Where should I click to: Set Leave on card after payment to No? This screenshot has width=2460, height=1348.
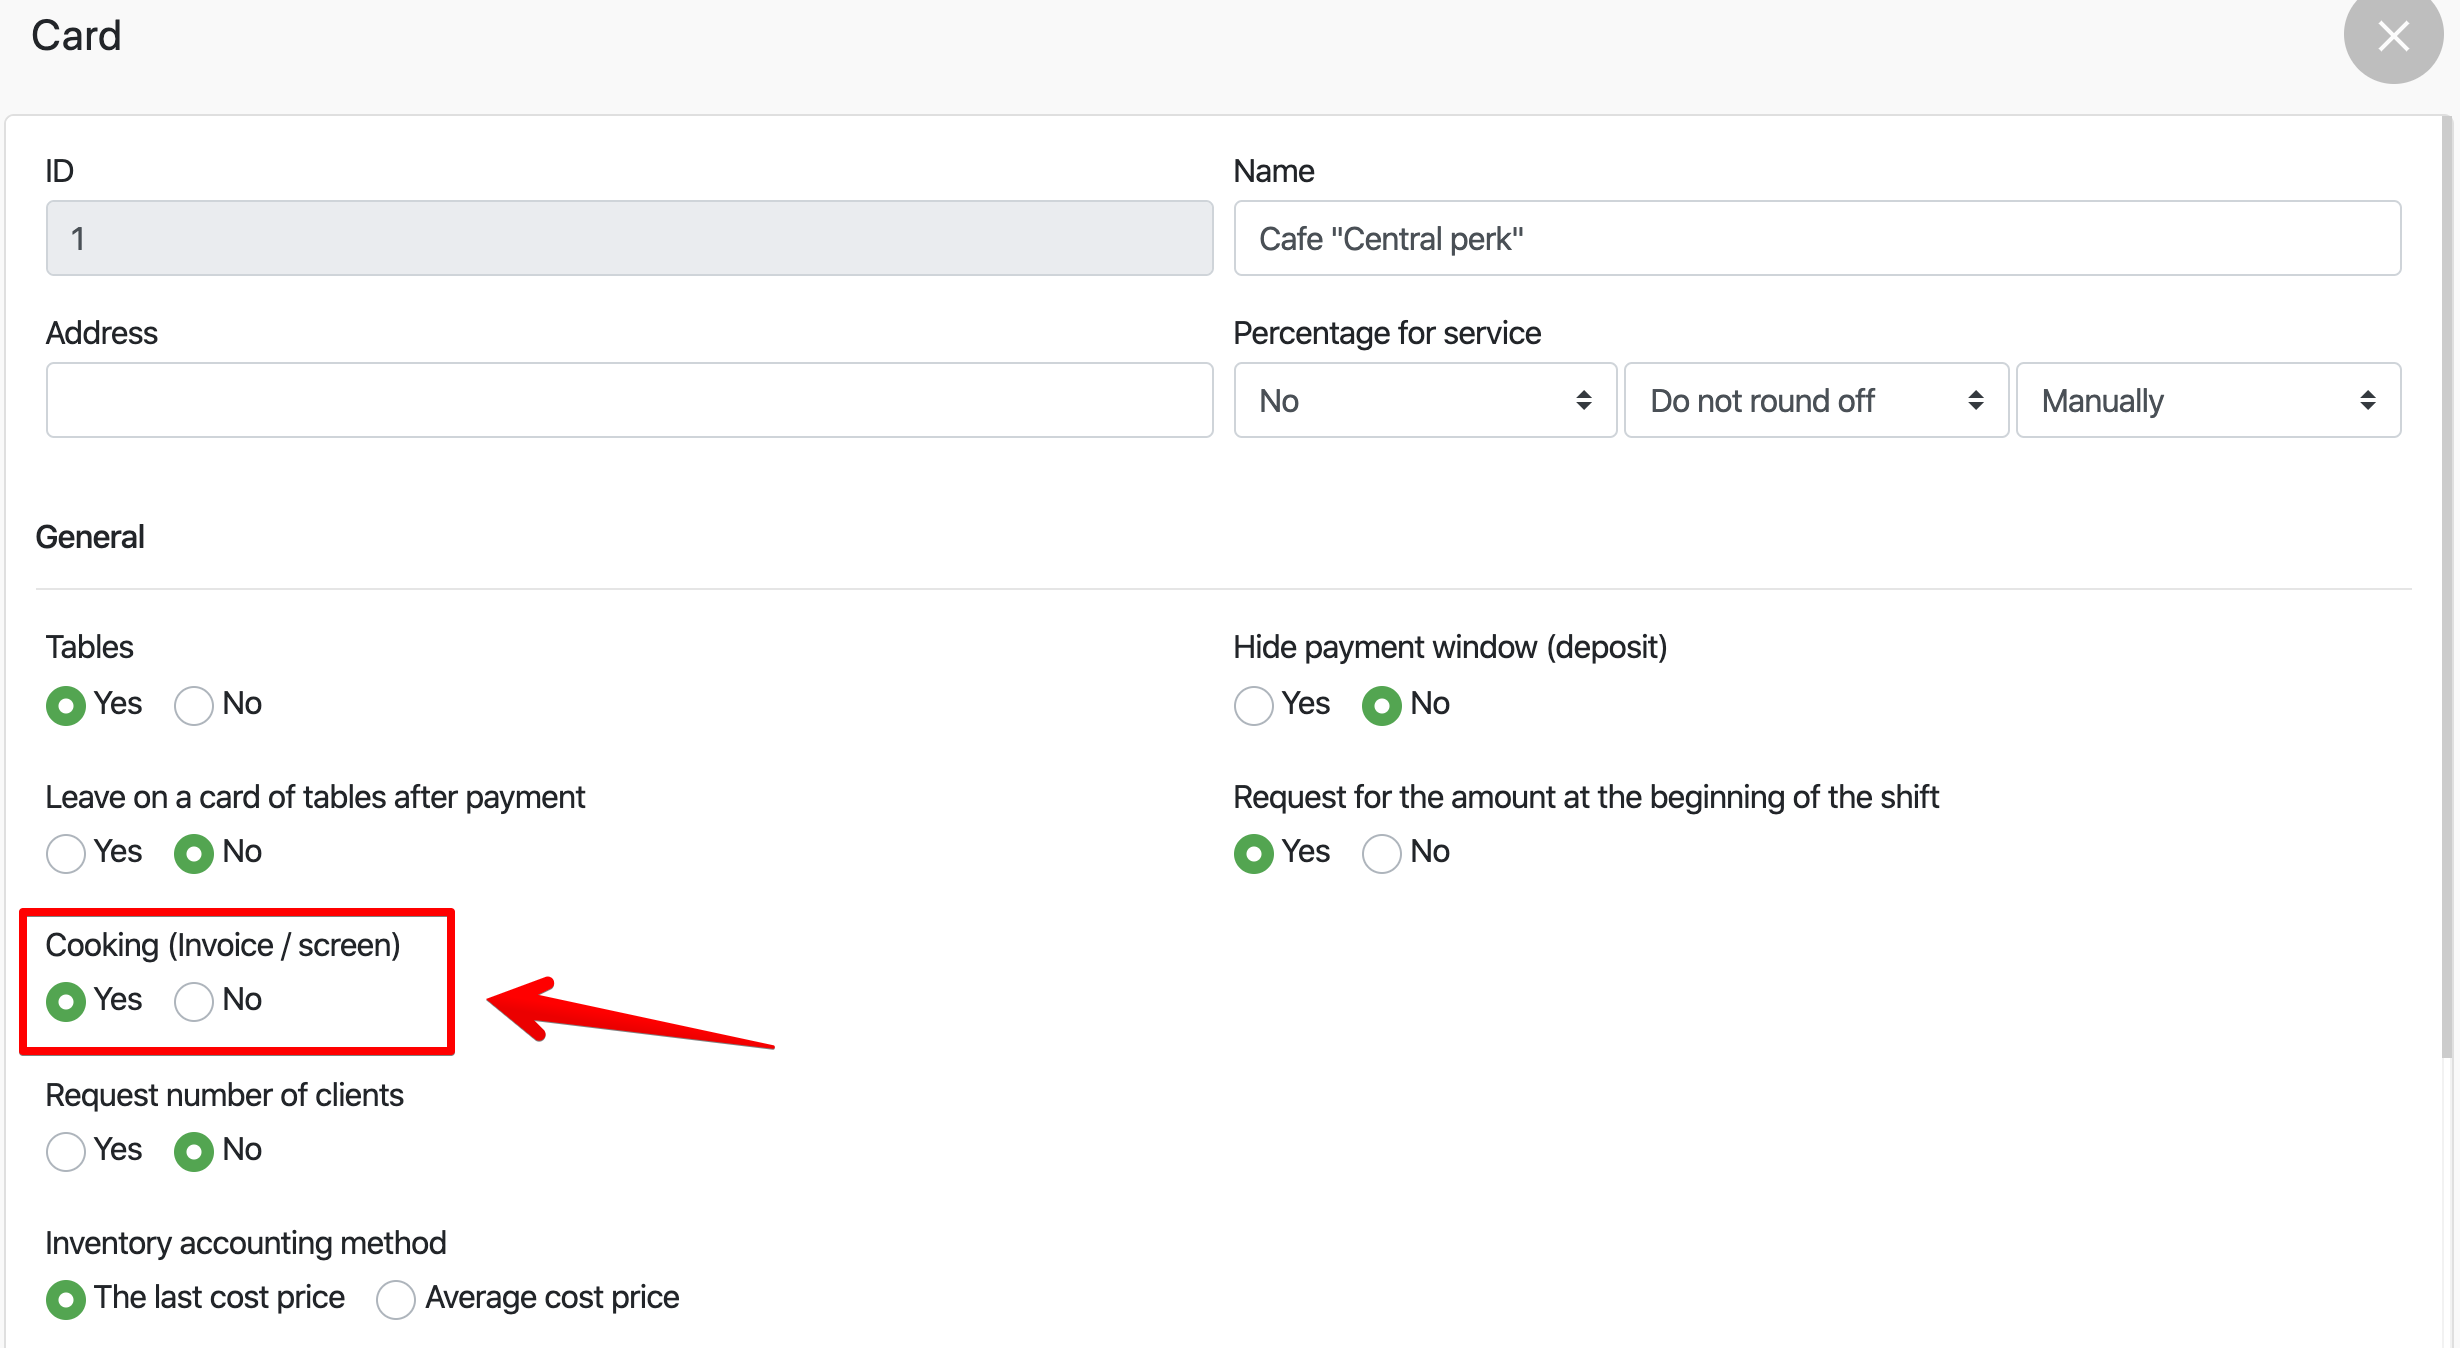coord(194,853)
